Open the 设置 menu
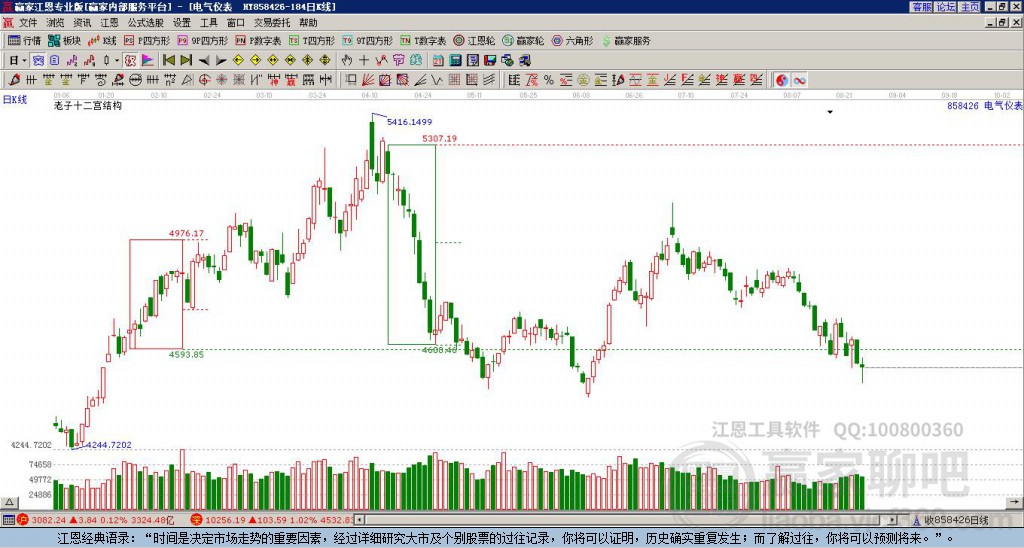Screen dimensions: 1024x548 point(182,23)
